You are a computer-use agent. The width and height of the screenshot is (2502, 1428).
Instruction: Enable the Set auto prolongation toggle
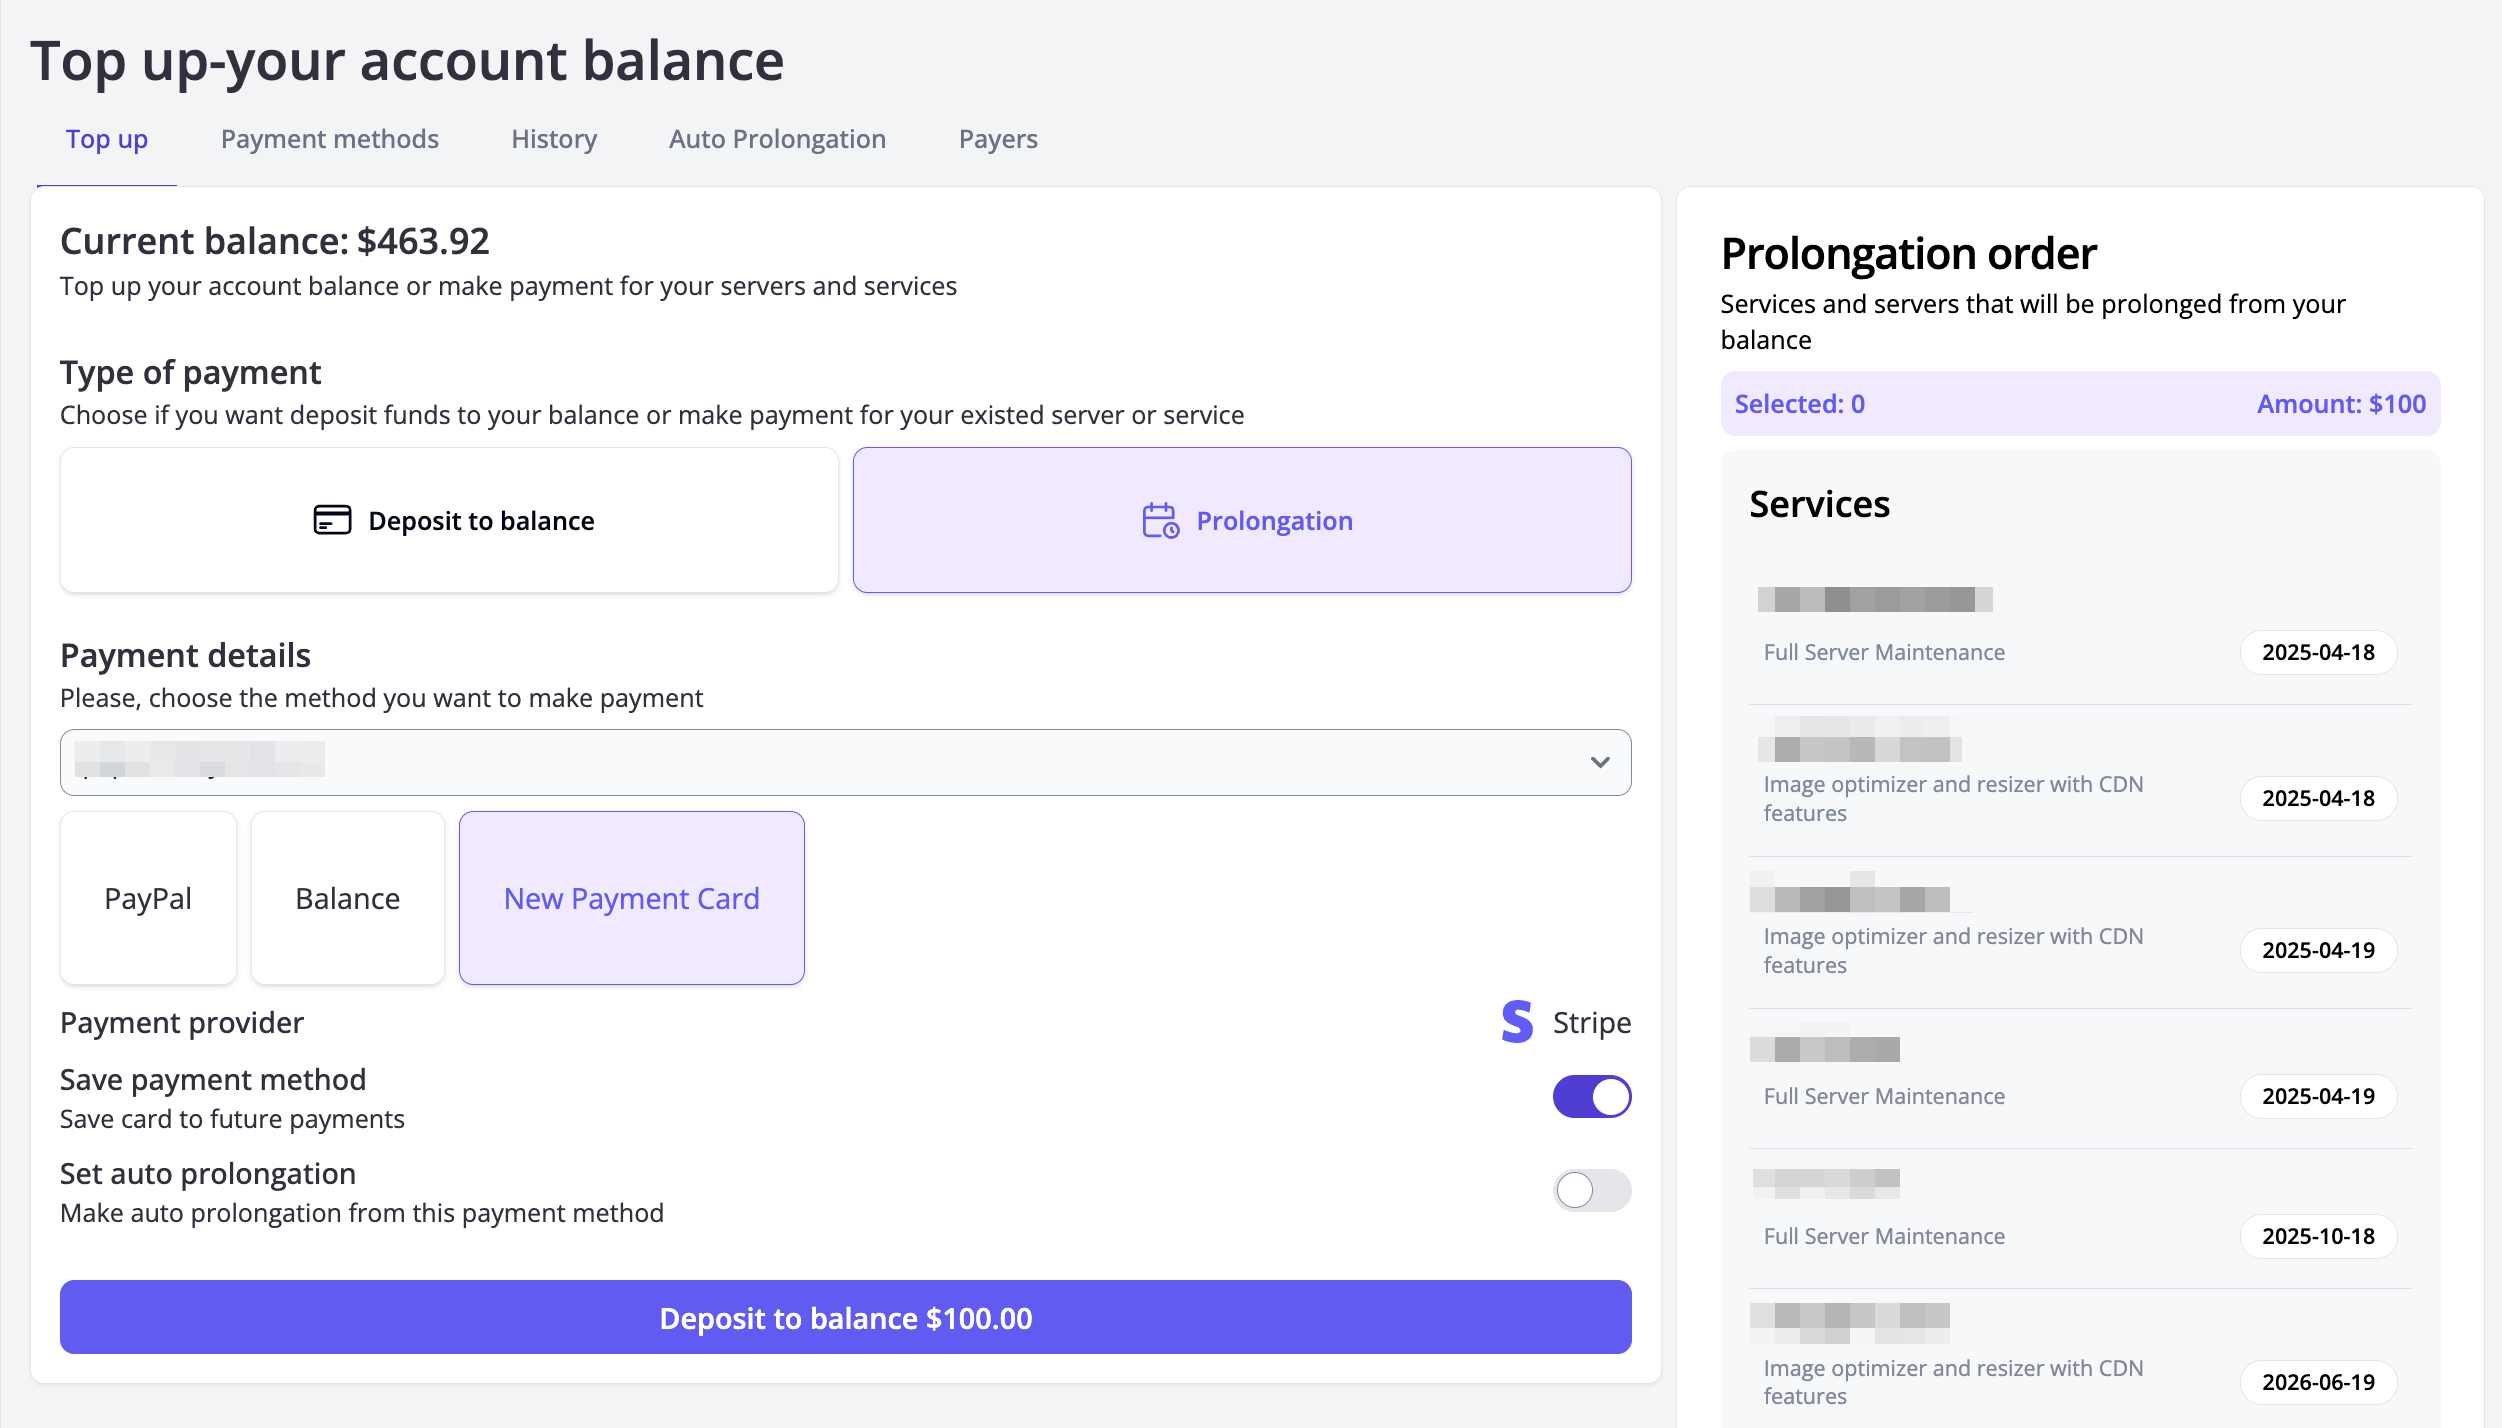pyautogui.click(x=1591, y=1190)
